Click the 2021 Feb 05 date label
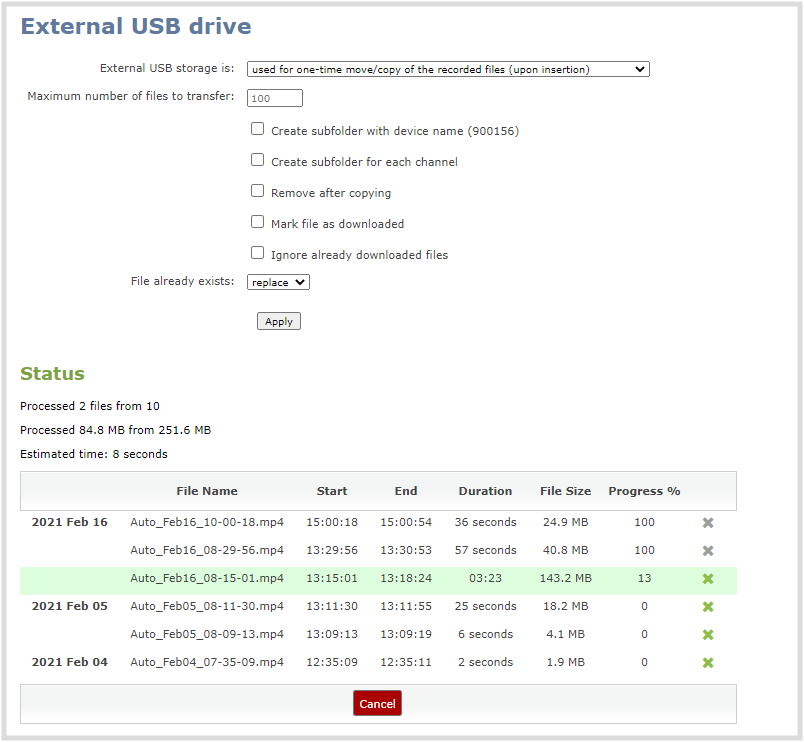 tap(70, 606)
